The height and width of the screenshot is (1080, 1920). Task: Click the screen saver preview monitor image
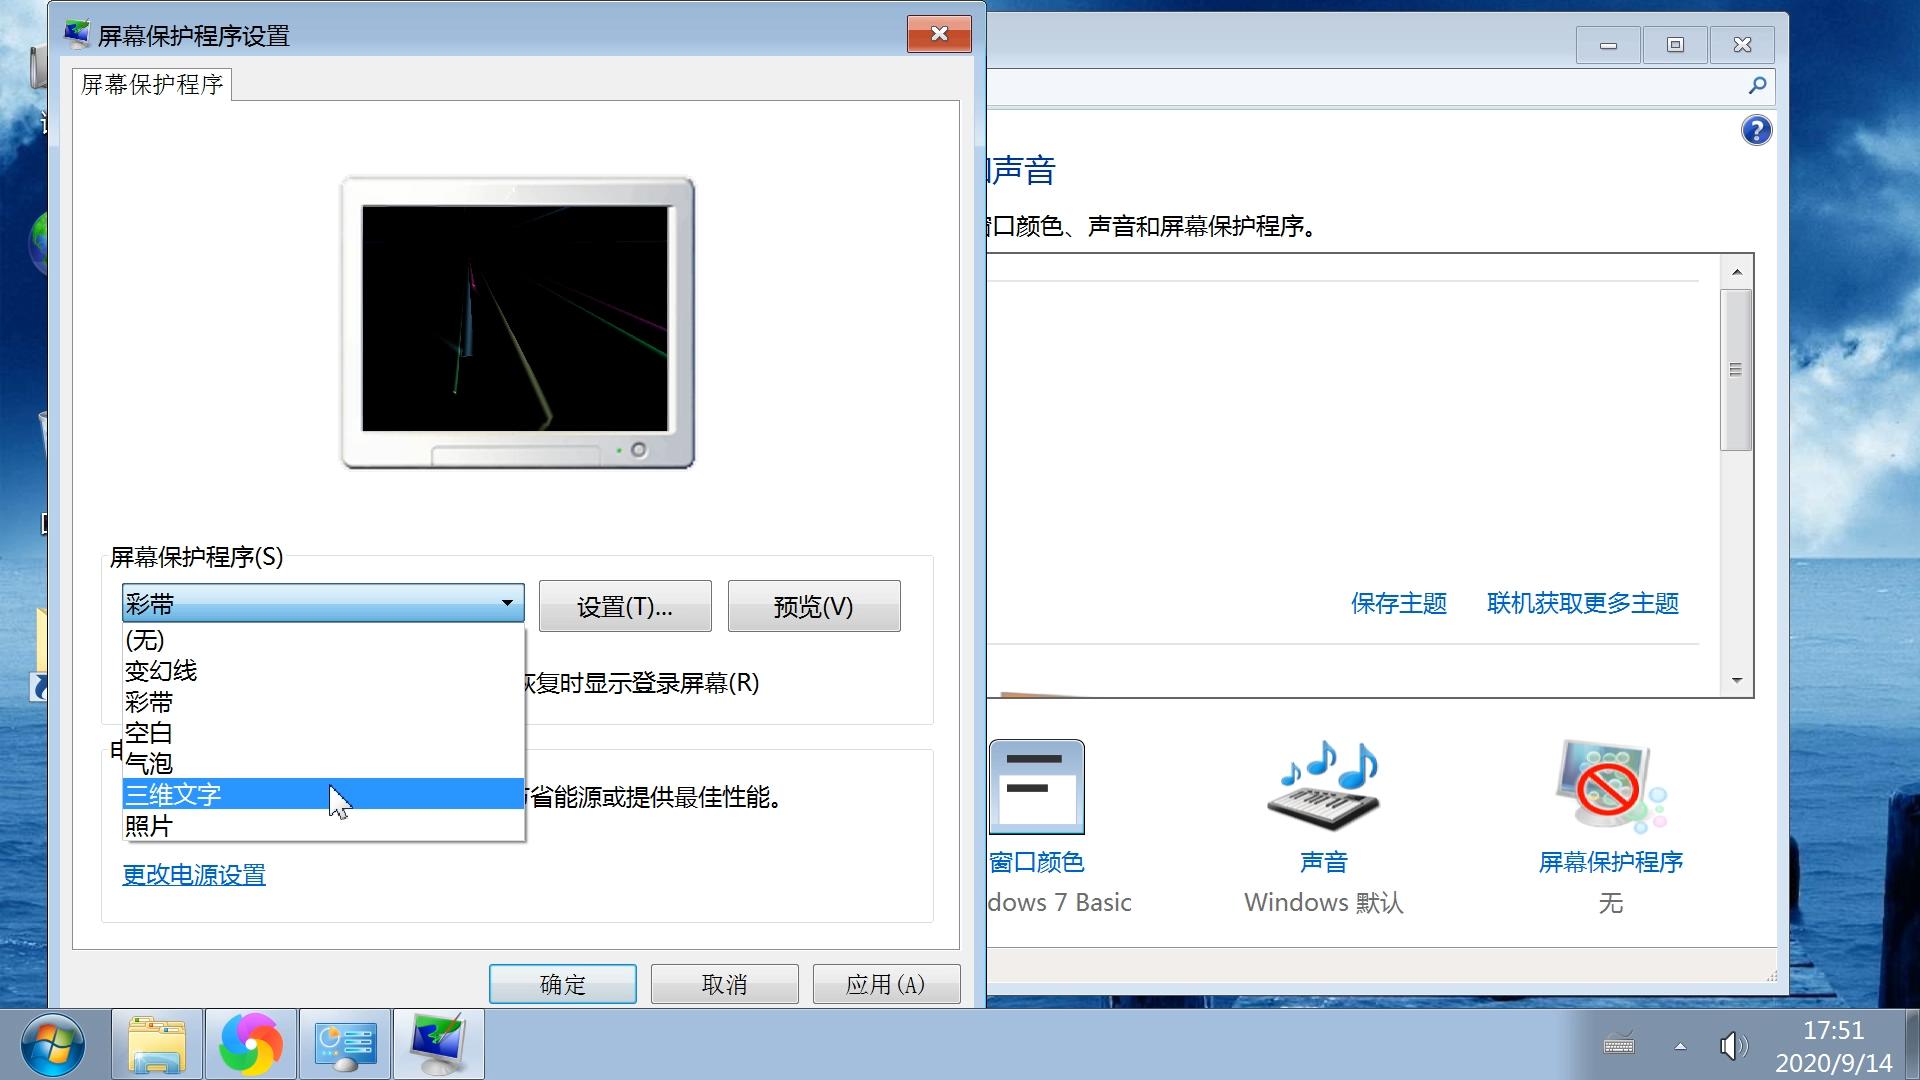[516, 322]
